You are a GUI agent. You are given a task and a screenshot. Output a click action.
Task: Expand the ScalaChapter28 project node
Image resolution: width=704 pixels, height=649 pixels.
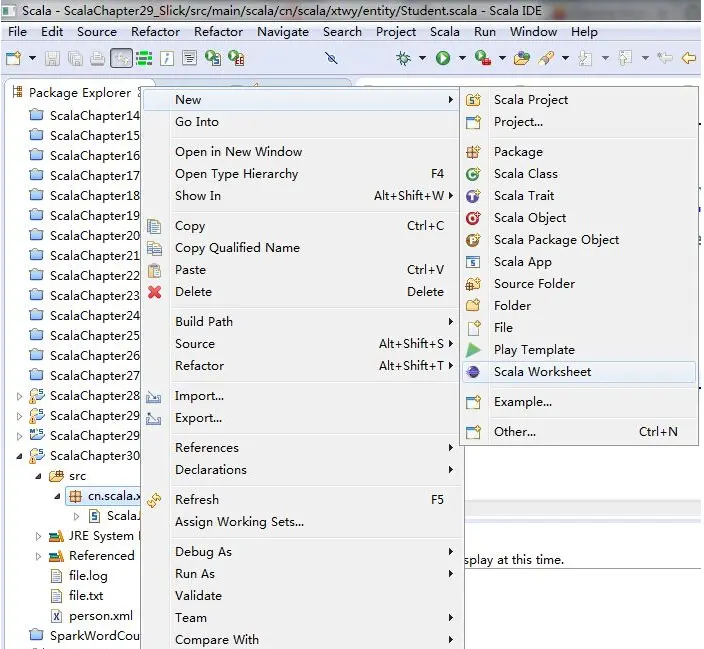[x=19, y=397]
